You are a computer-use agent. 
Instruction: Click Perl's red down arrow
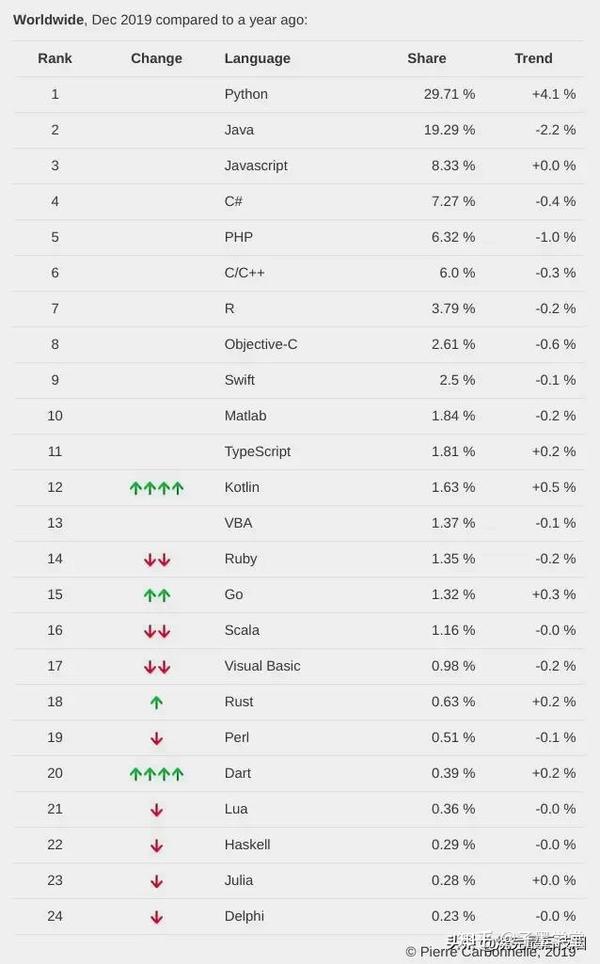[x=157, y=739]
